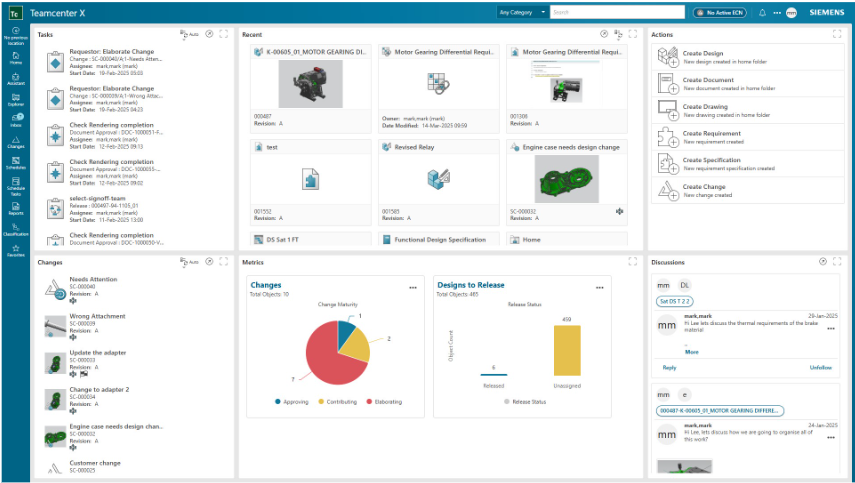Open the Home page in sidebar
The image size is (855, 483).
(x=15, y=59)
